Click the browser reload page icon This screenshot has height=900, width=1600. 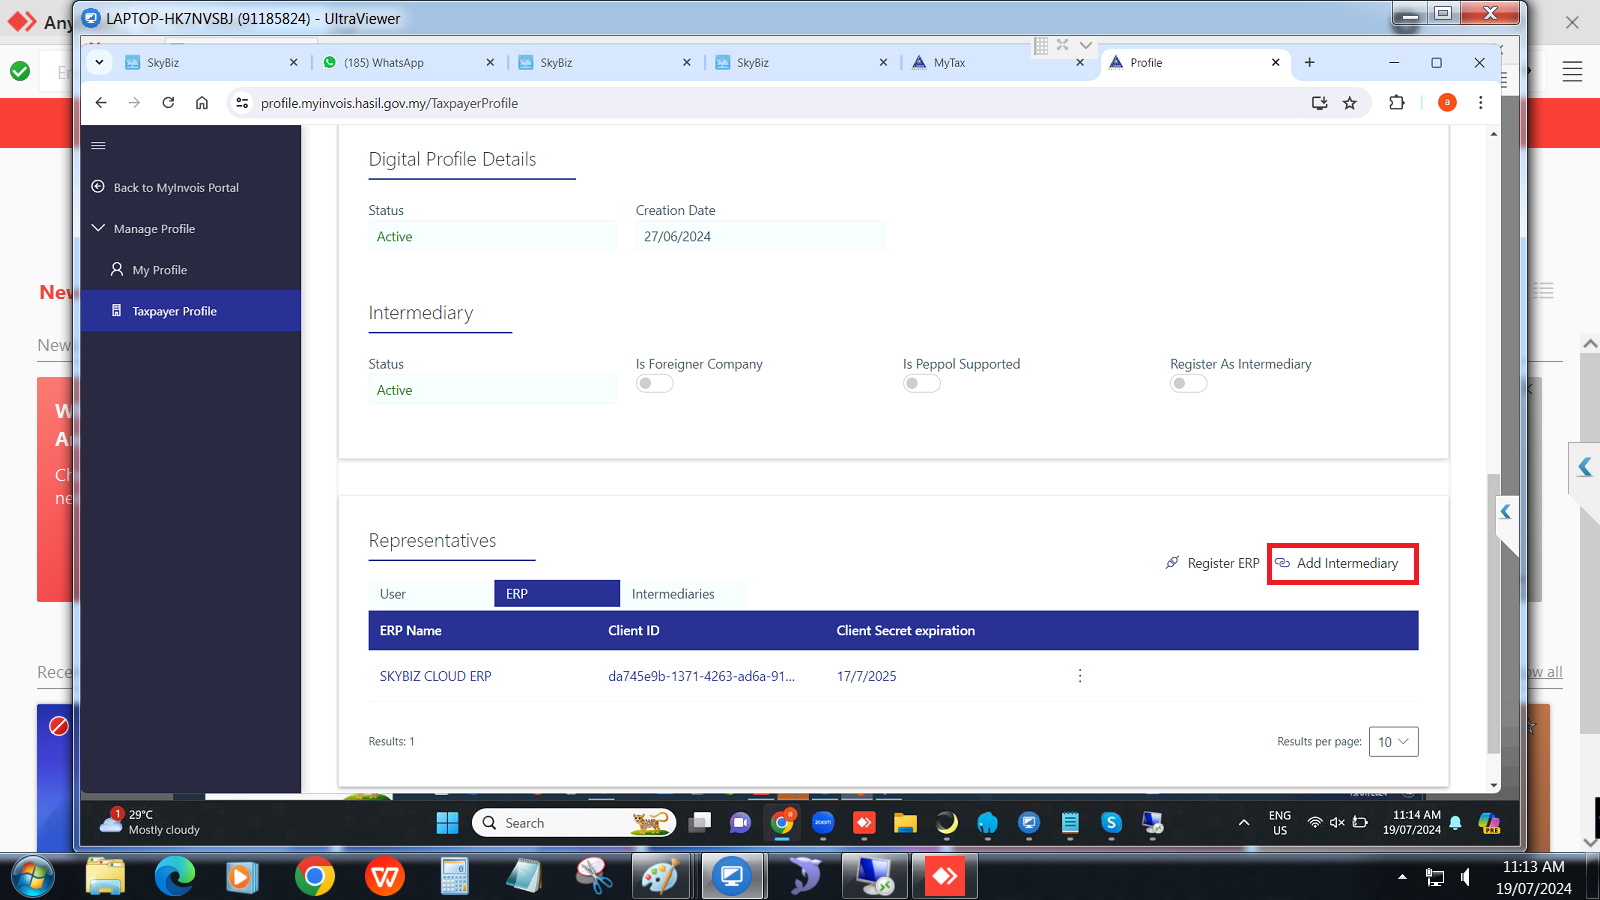click(x=168, y=103)
